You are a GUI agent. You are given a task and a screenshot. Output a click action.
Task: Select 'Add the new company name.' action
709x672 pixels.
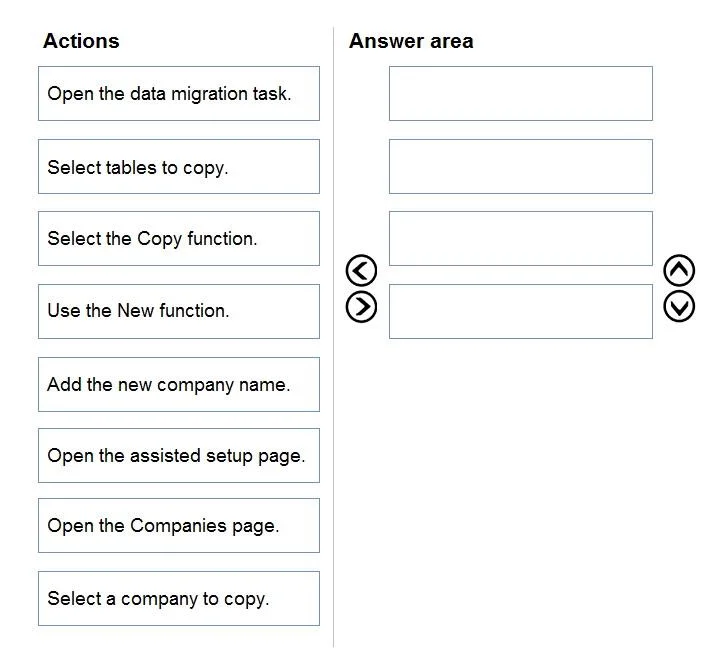tap(179, 384)
